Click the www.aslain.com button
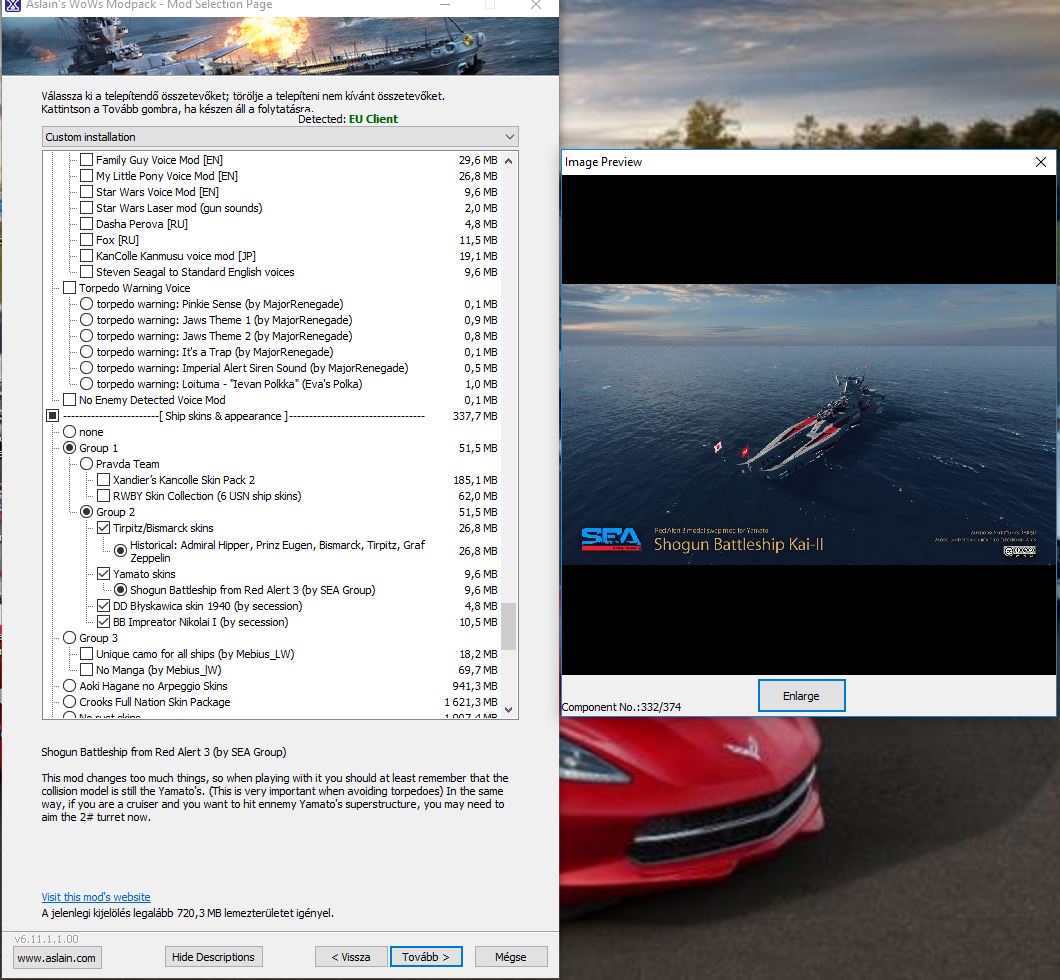The width and height of the screenshot is (1060, 980). pos(57,958)
